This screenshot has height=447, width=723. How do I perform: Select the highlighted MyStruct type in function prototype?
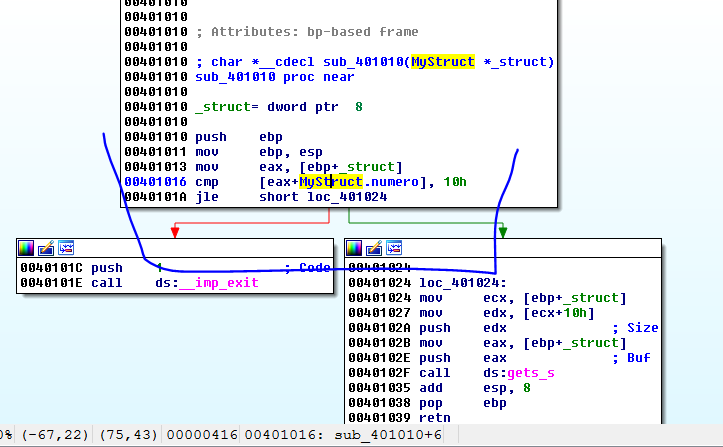[x=443, y=62]
